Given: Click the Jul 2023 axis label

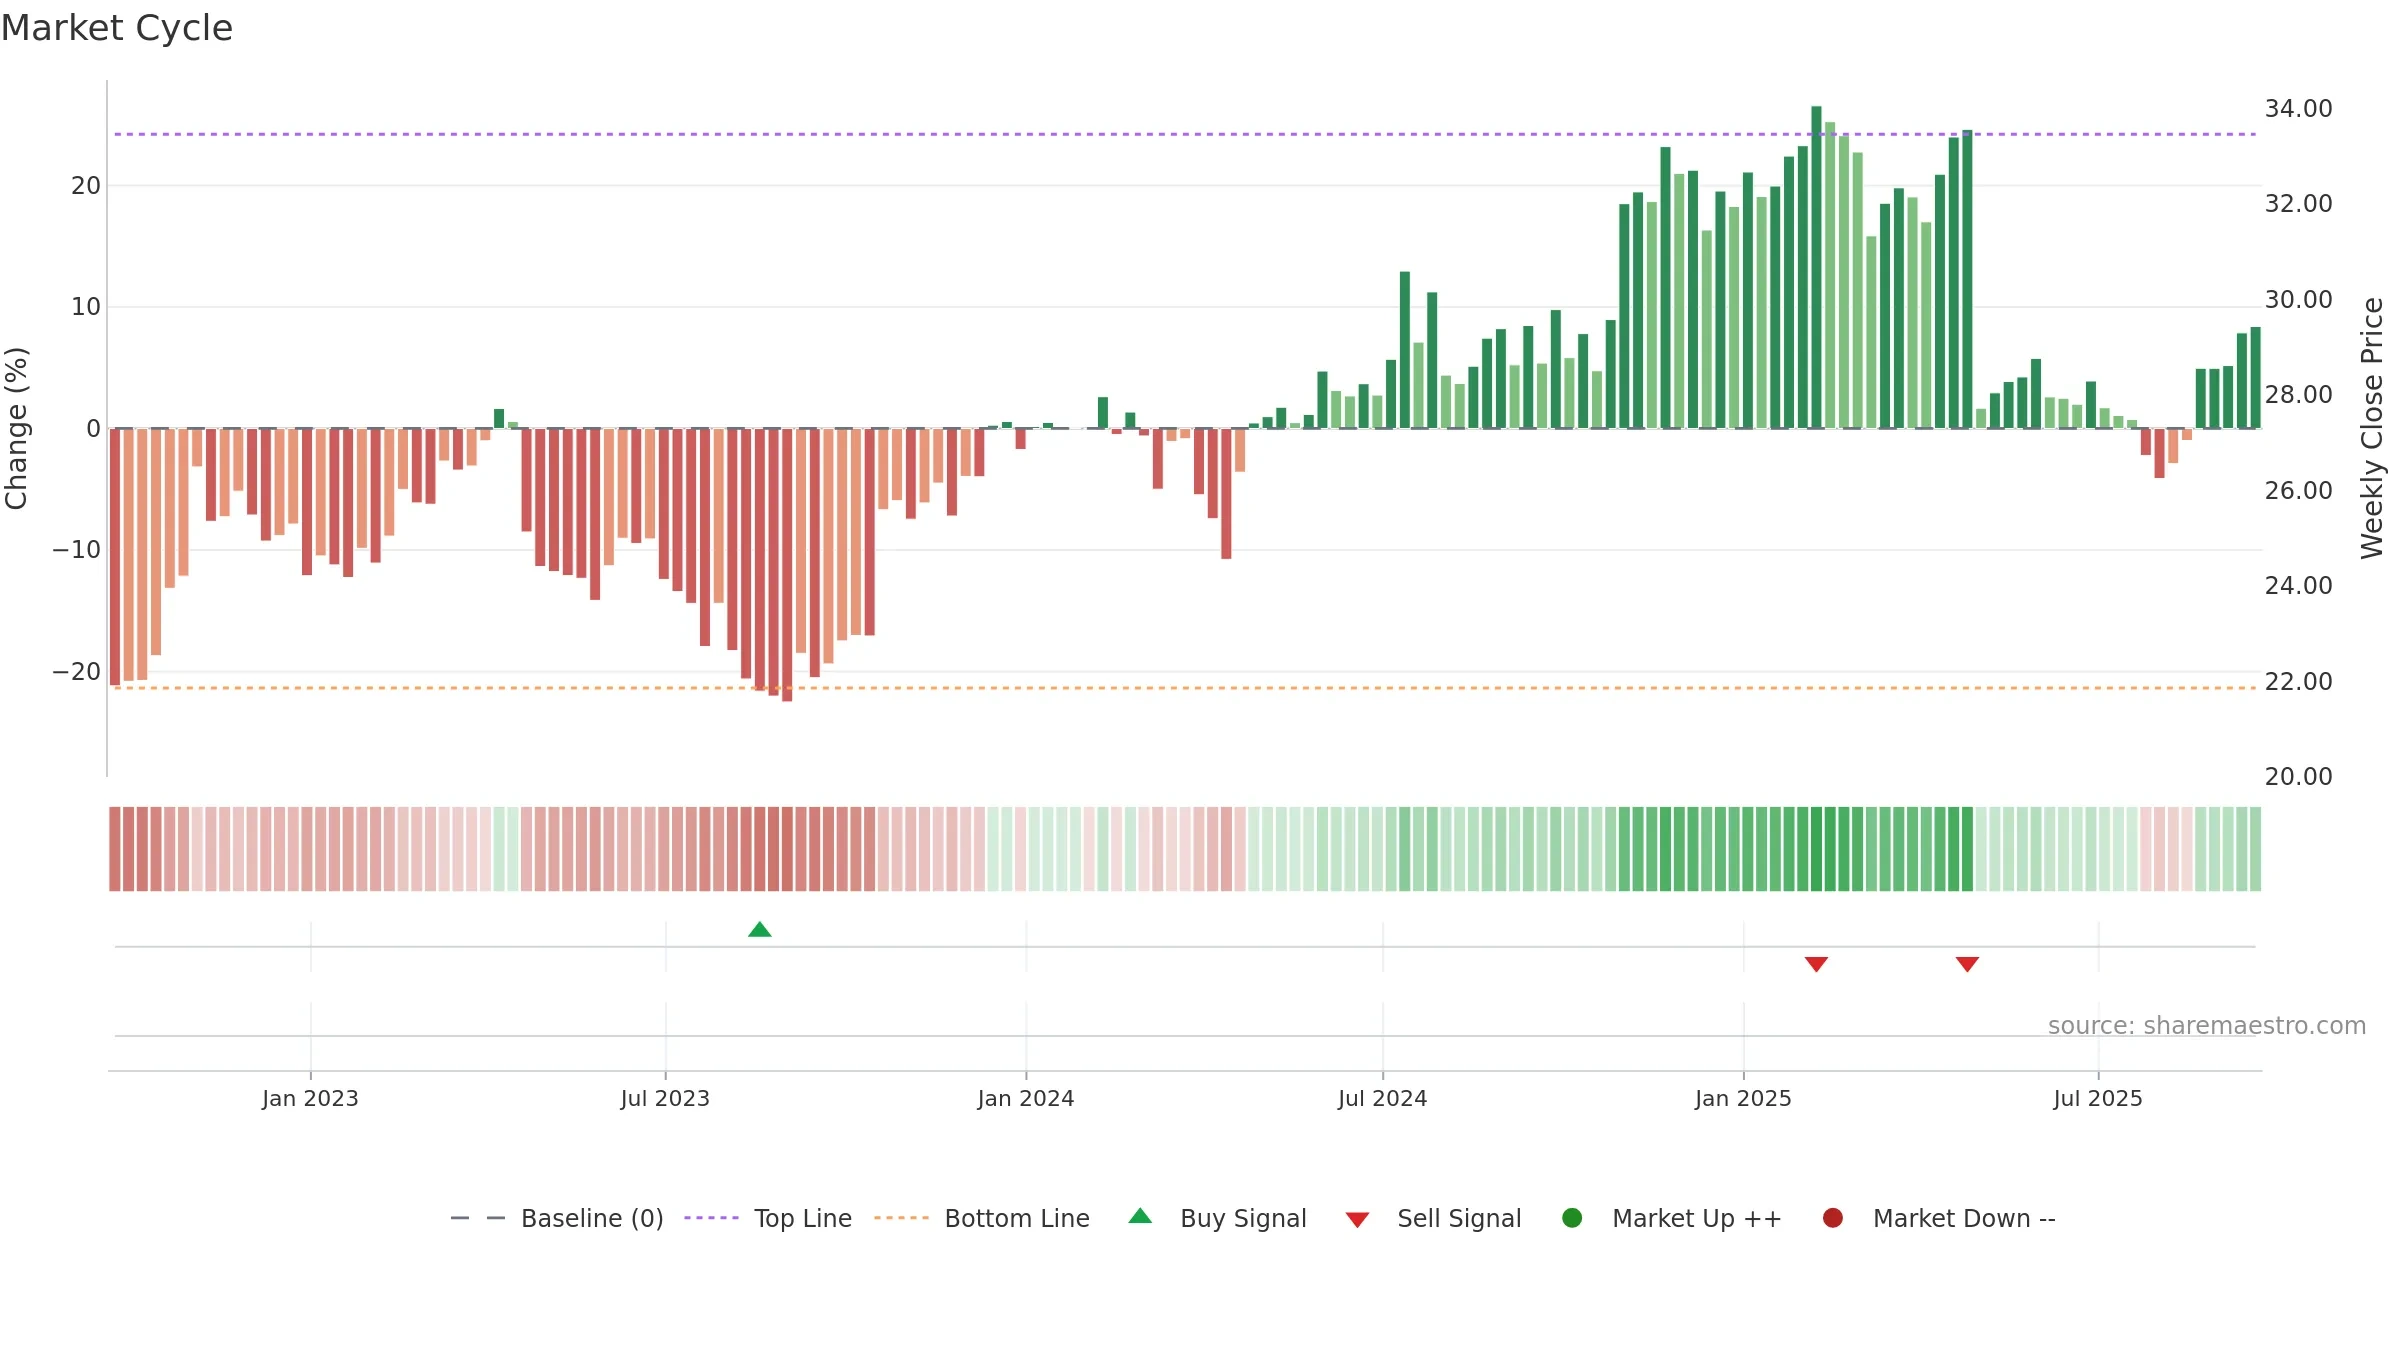Looking at the screenshot, I should coord(665,1098).
